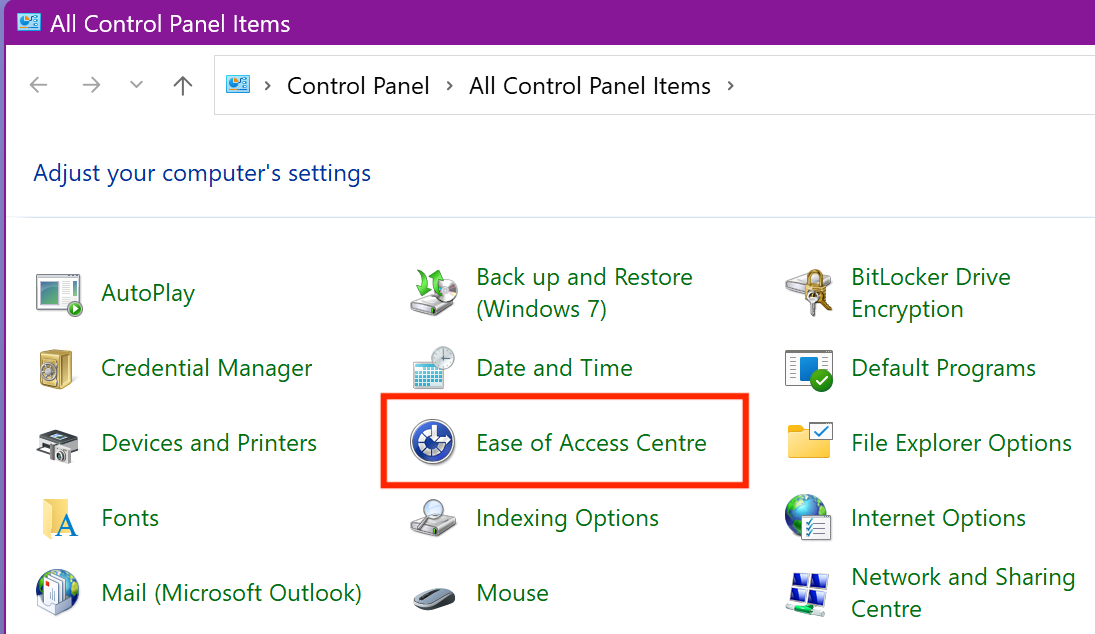Open the Fonts icon
This screenshot has width=1095, height=634.
129,517
